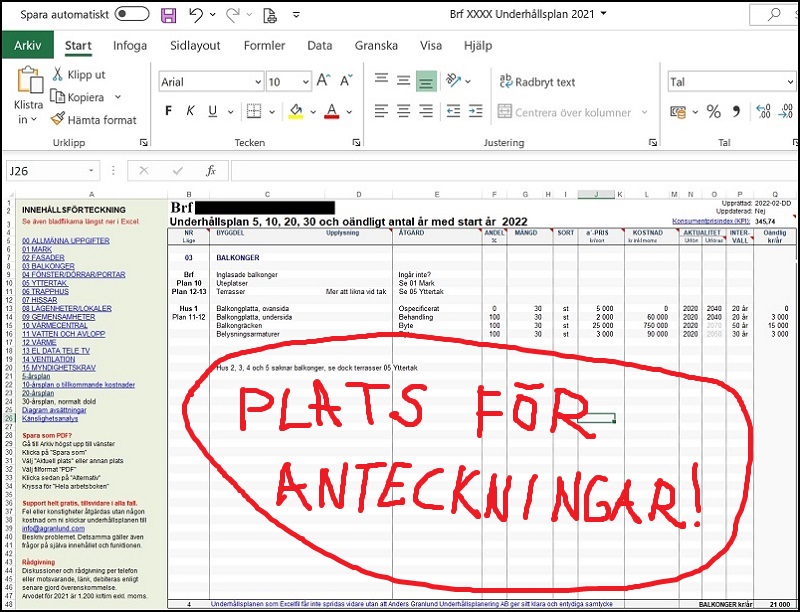The width and height of the screenshot is (800, 612).
Task: Align text to vertical middle
Action: [404, 81]
